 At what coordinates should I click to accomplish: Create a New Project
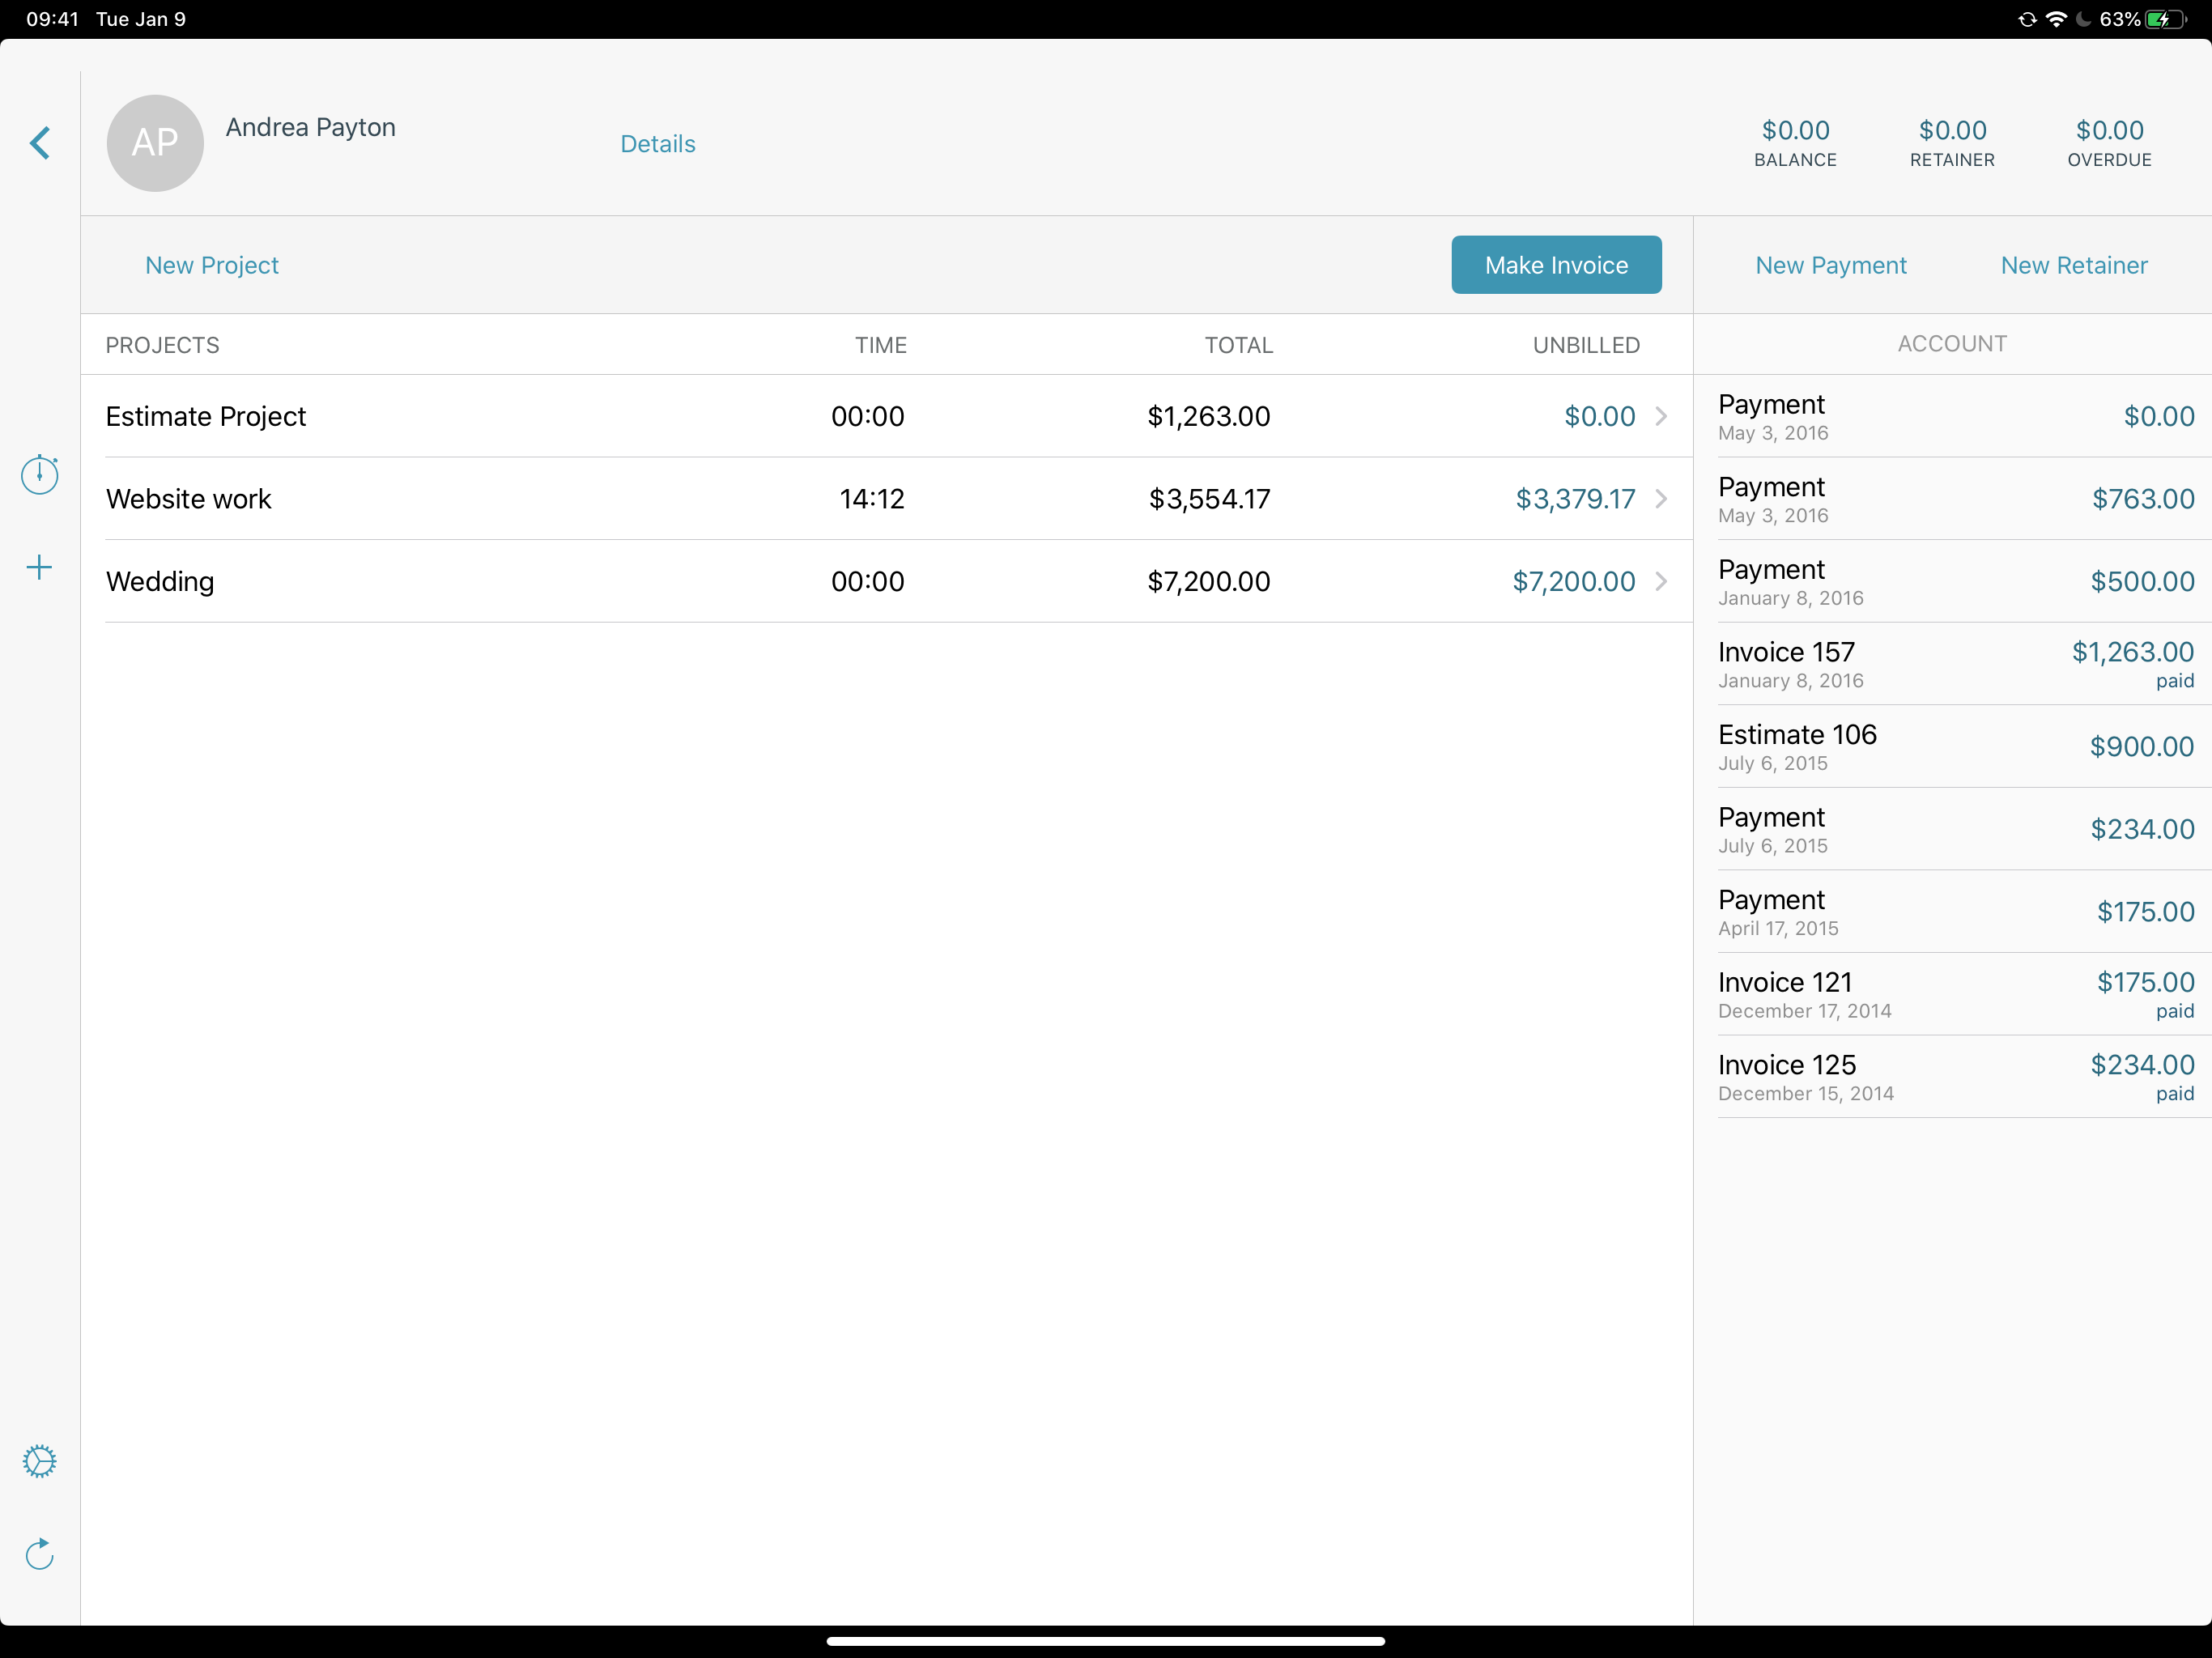tap(212, 265)
